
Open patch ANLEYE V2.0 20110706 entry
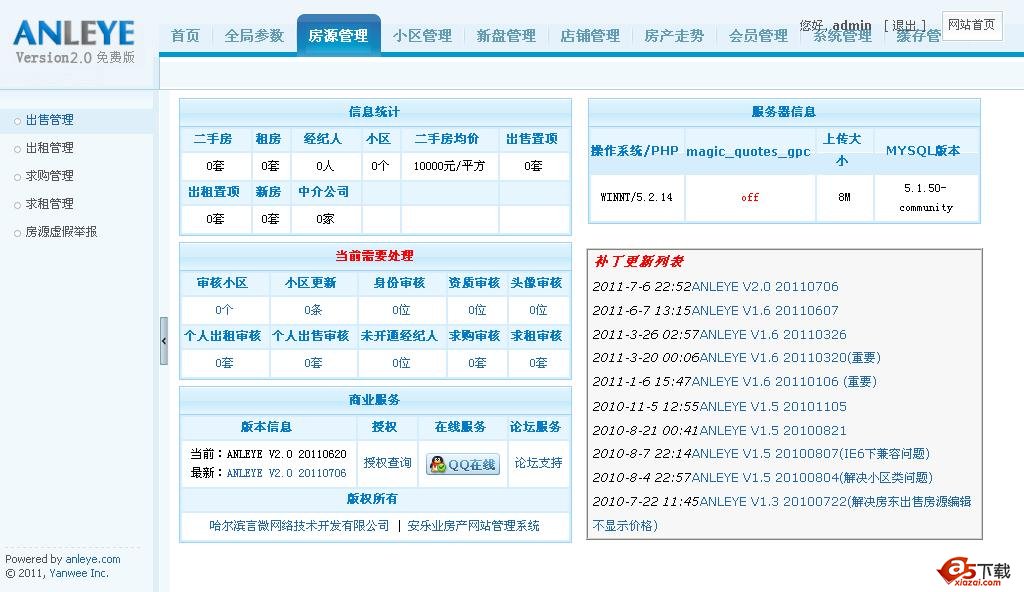coord(765,287)
